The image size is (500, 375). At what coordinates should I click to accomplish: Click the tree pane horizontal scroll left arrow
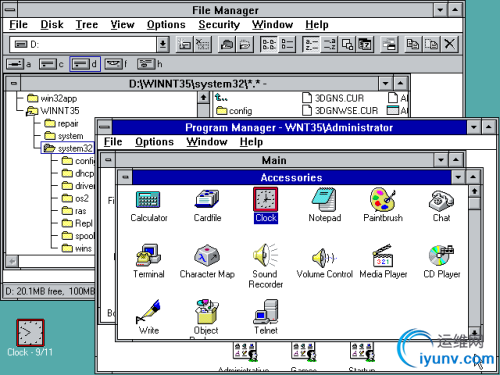12,261
